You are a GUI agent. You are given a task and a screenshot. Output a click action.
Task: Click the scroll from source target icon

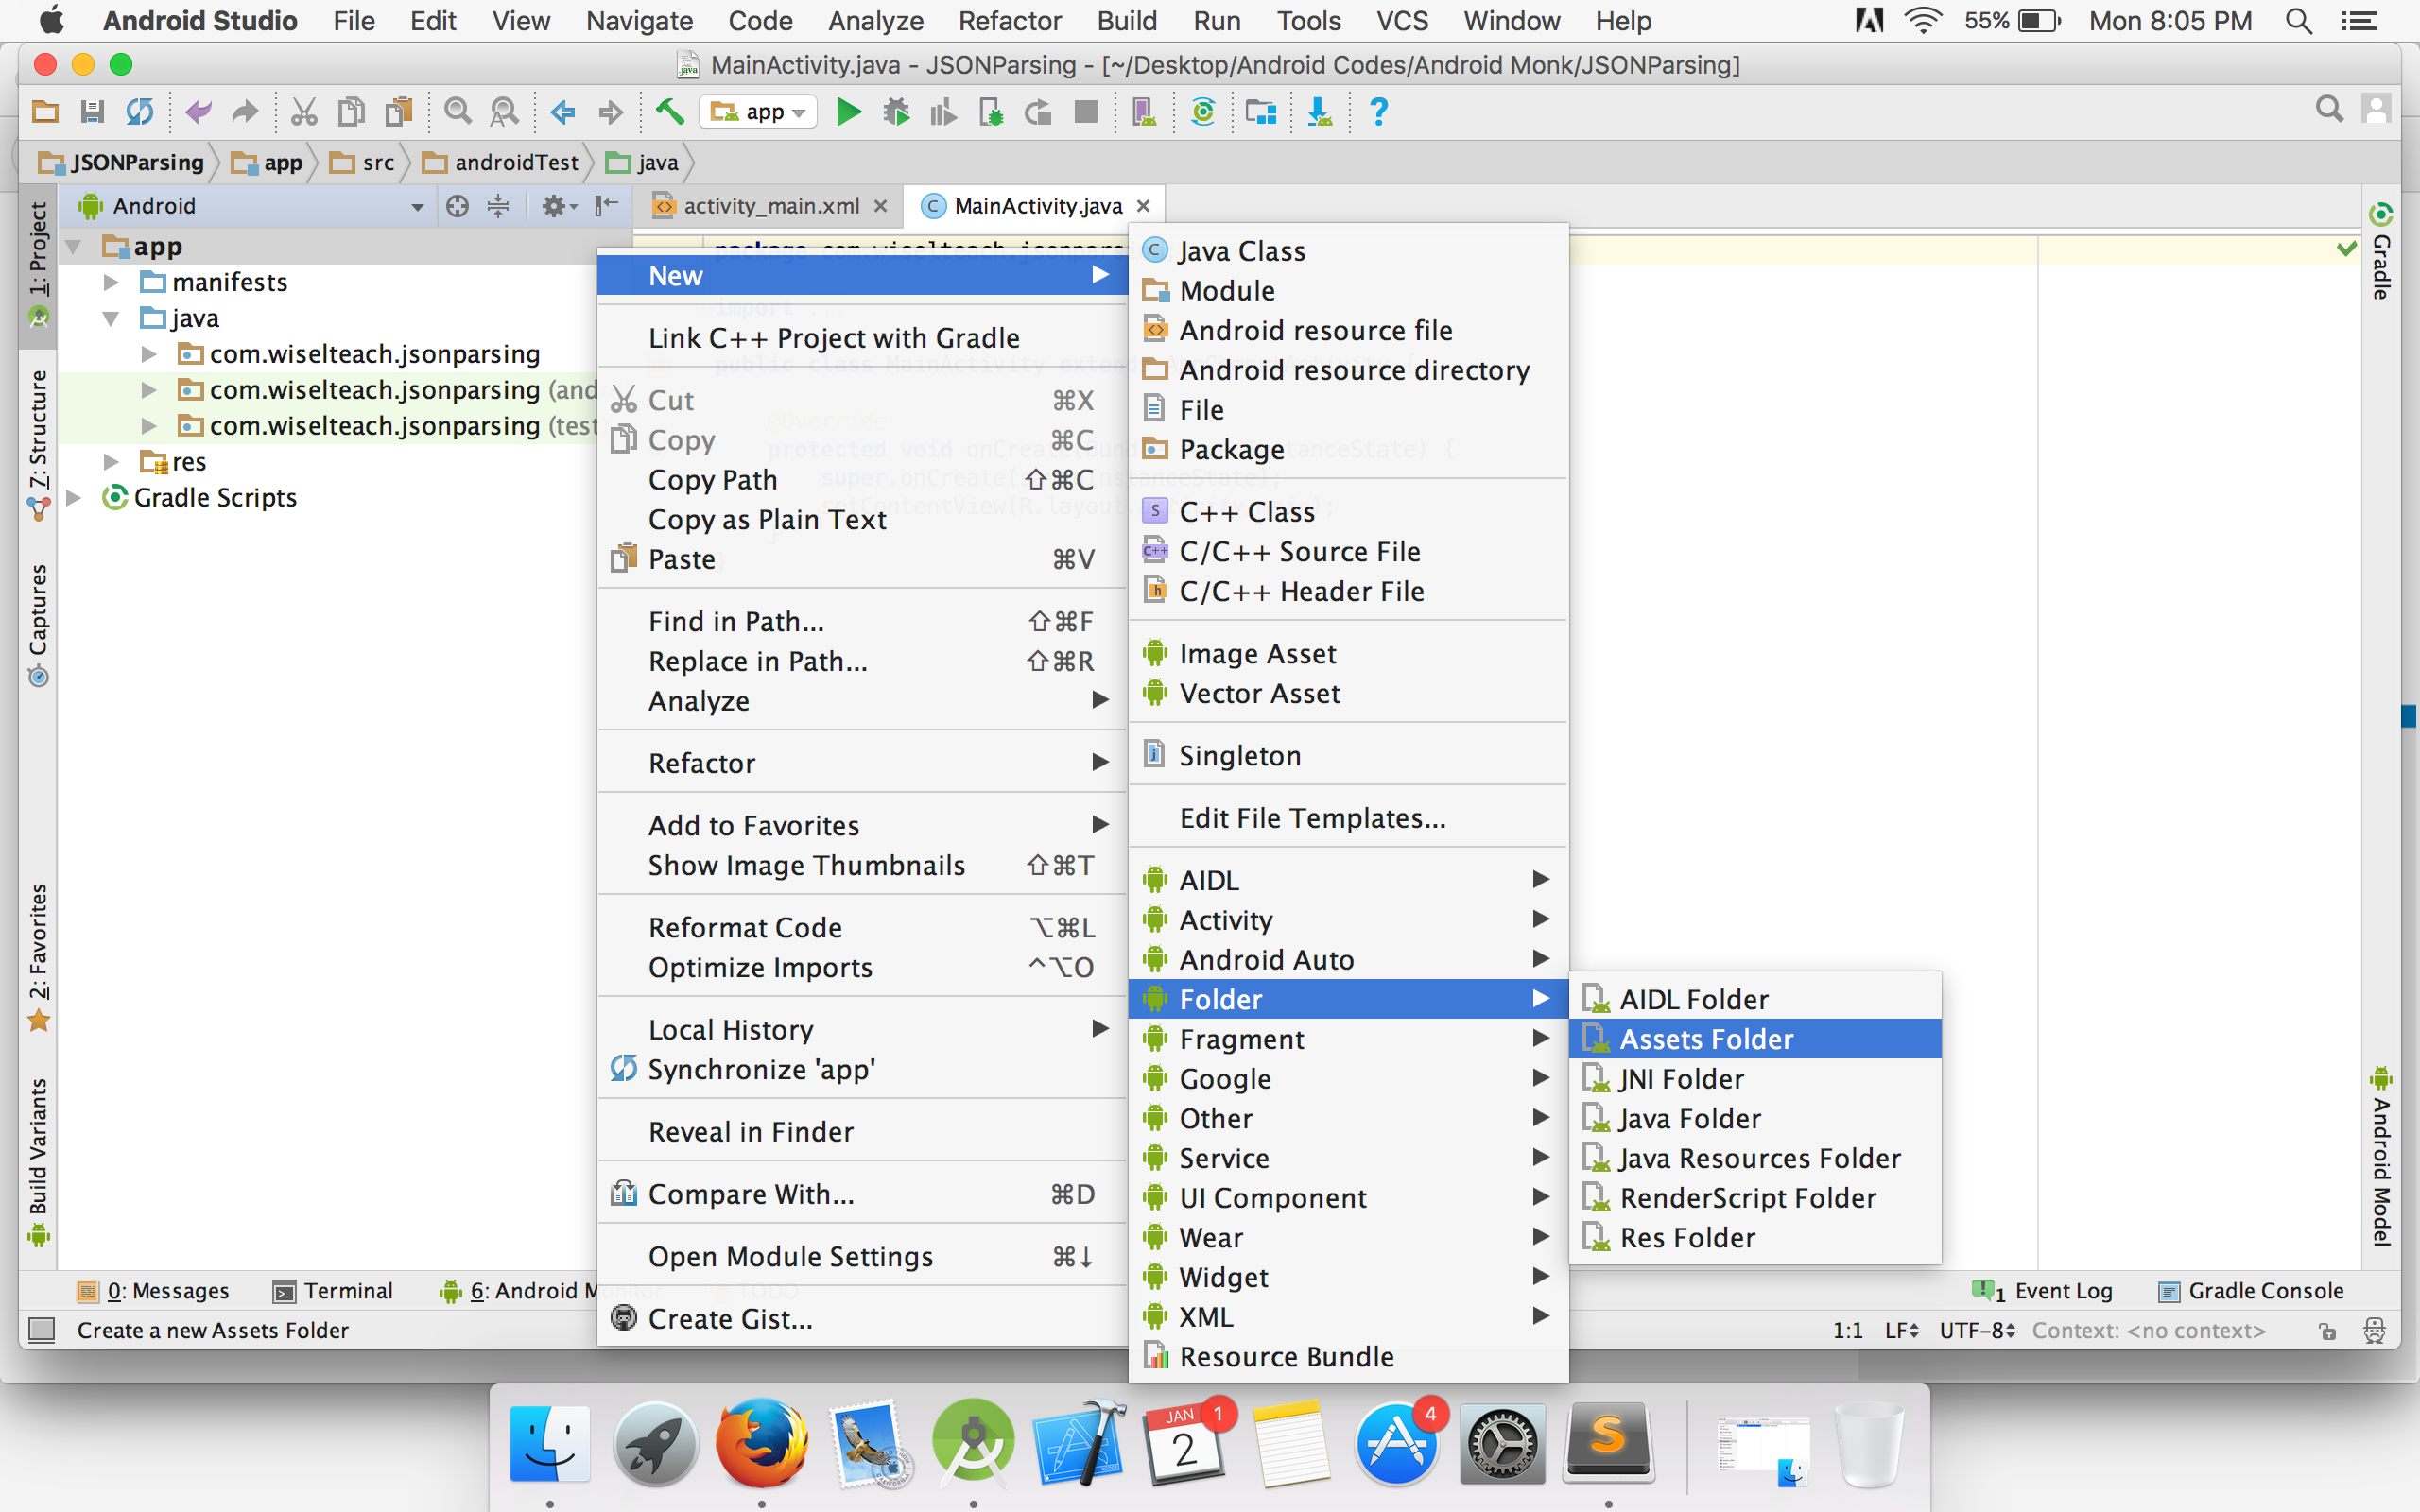tap(457, 206)
